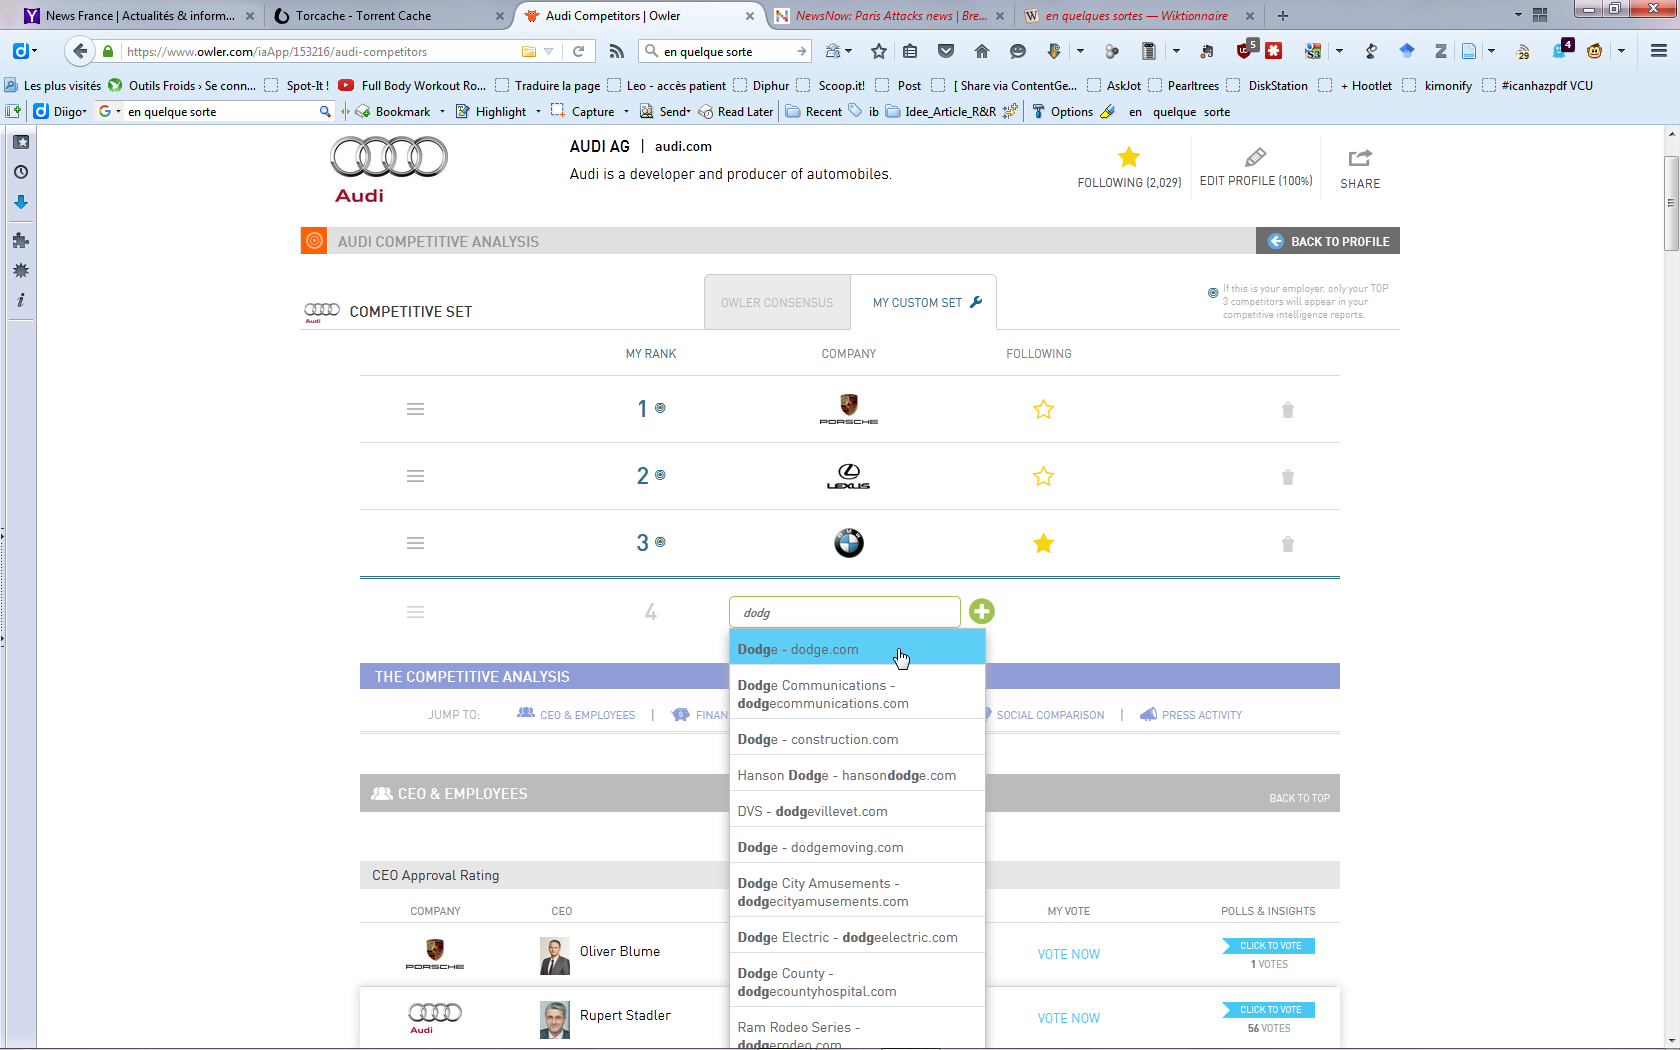
Task: Click the sidebar history clock icon
Action: click(x=21, y=172)
